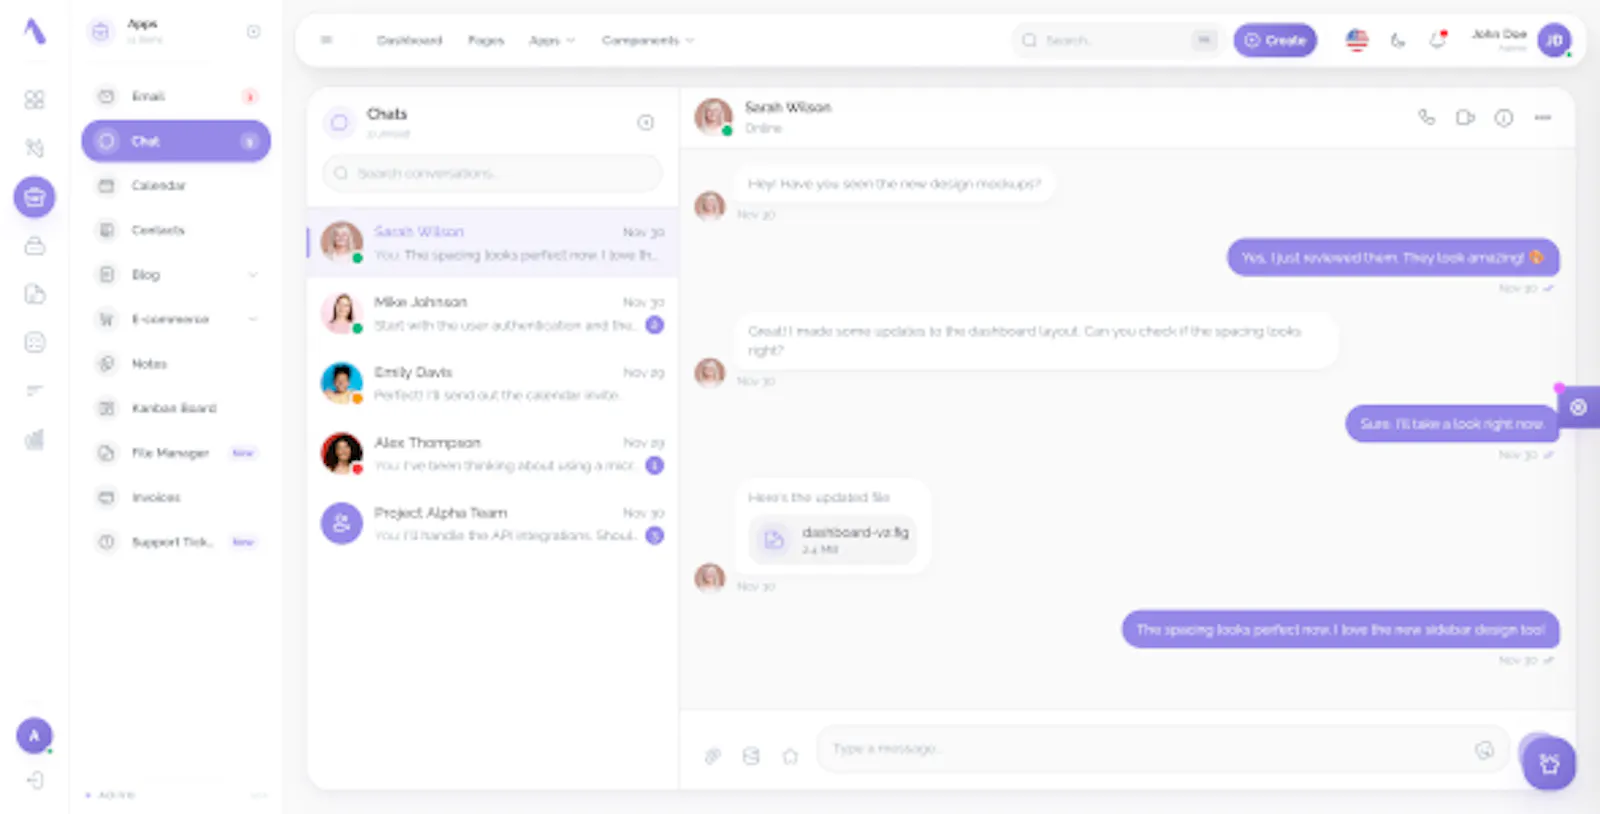Open the Project Alpha Team conversation

point(493,524)
